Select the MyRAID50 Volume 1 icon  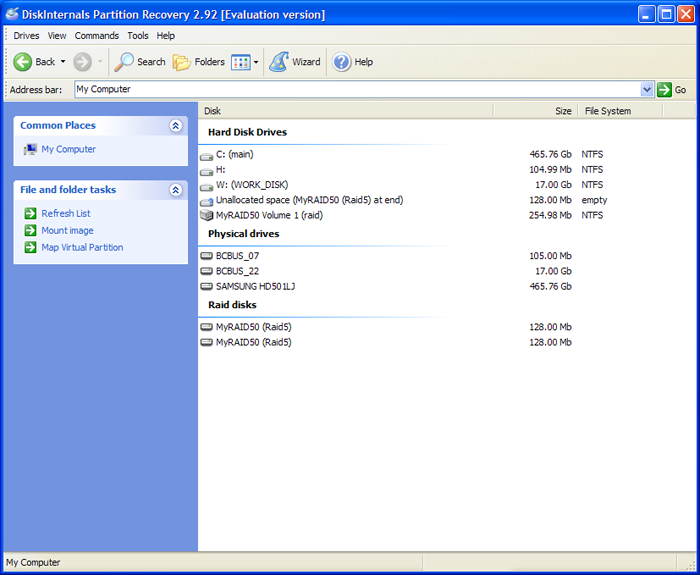[x=206, y=216]
